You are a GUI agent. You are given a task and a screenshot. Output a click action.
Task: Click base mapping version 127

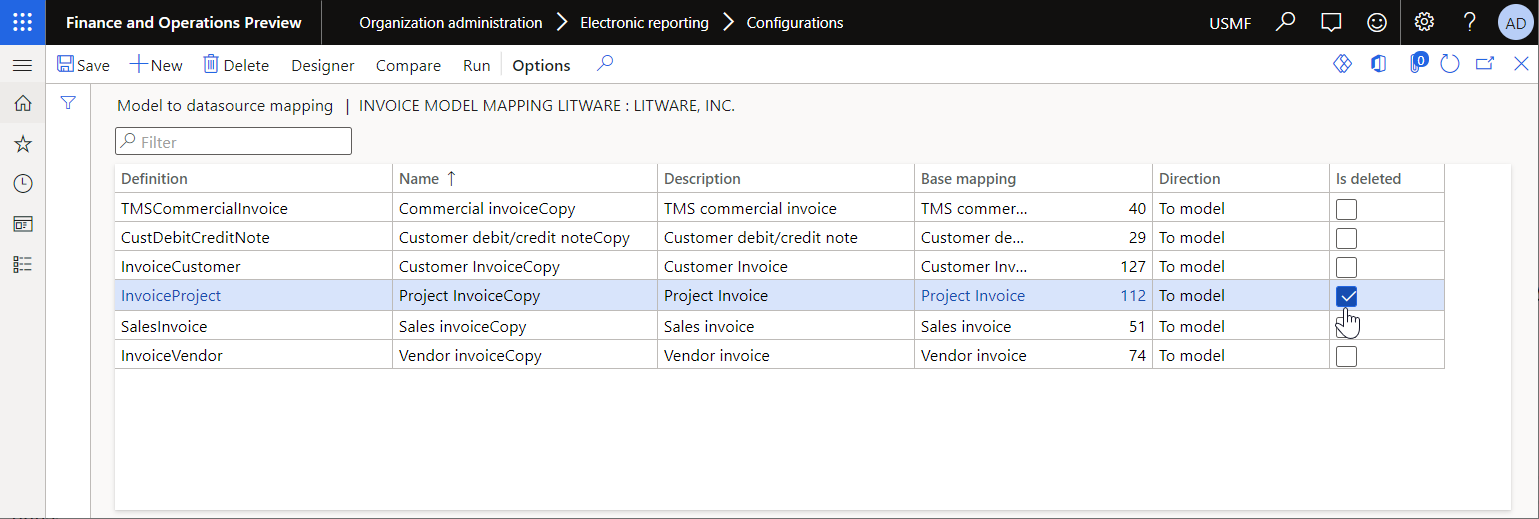[1133, 266]
